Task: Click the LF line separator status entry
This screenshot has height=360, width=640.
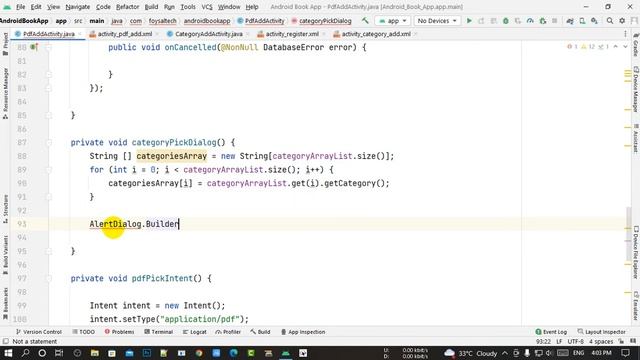Action: 559,342
